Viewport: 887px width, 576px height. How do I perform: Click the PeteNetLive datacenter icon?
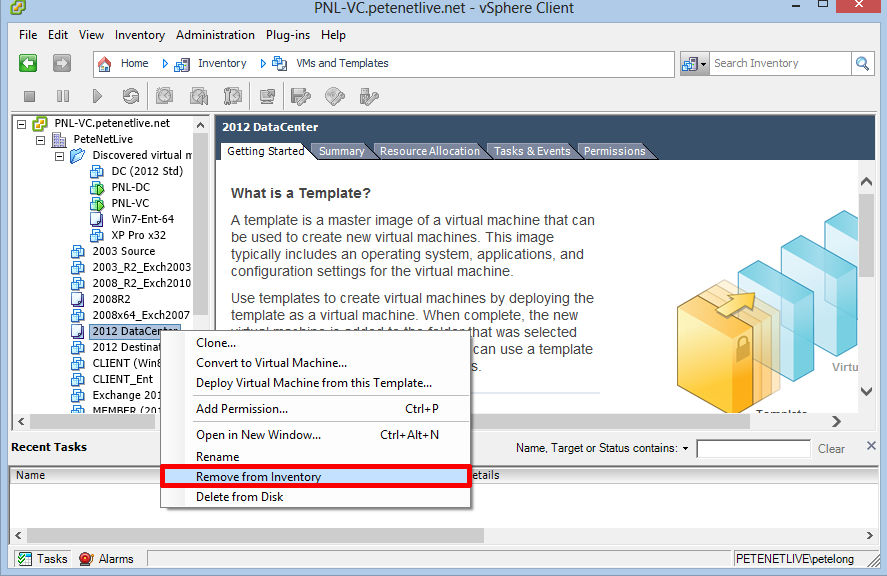tap(59, 139)
